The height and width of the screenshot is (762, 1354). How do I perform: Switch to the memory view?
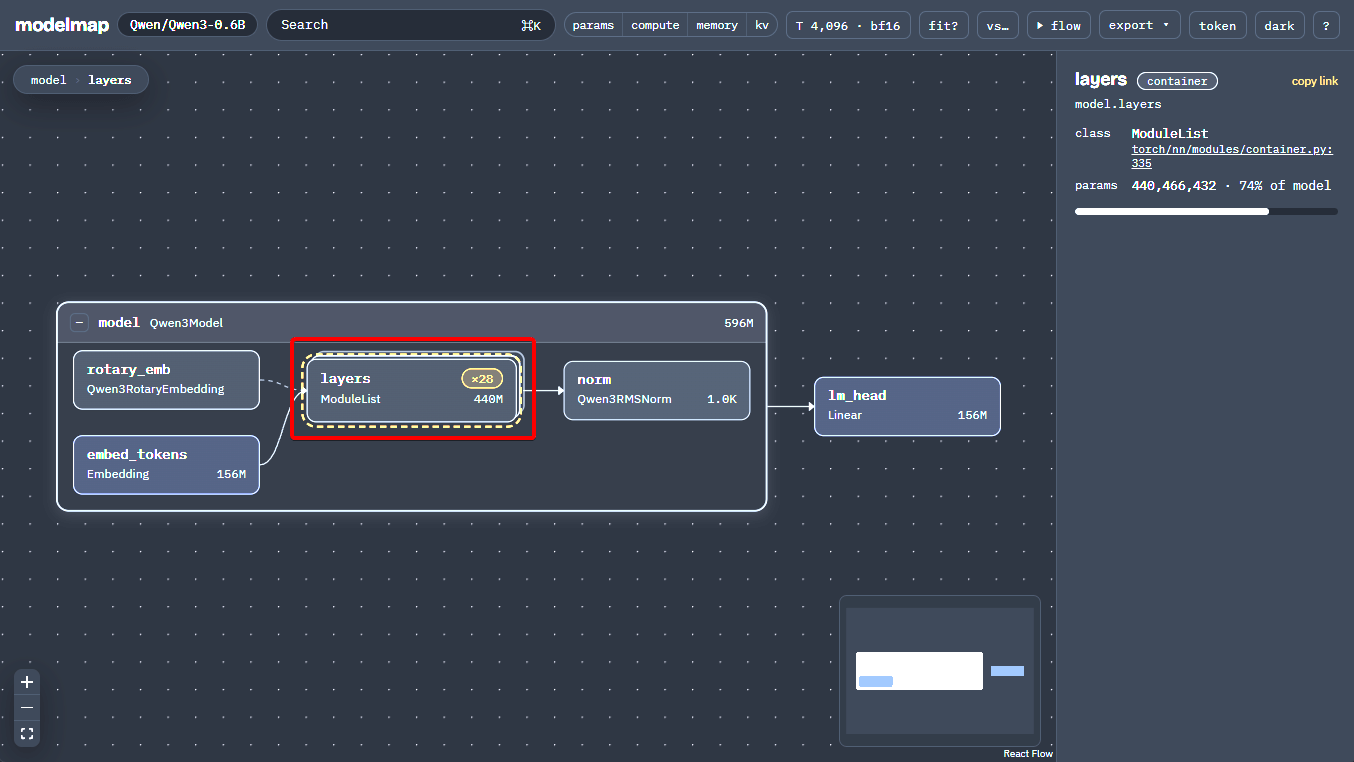[717, 25]
